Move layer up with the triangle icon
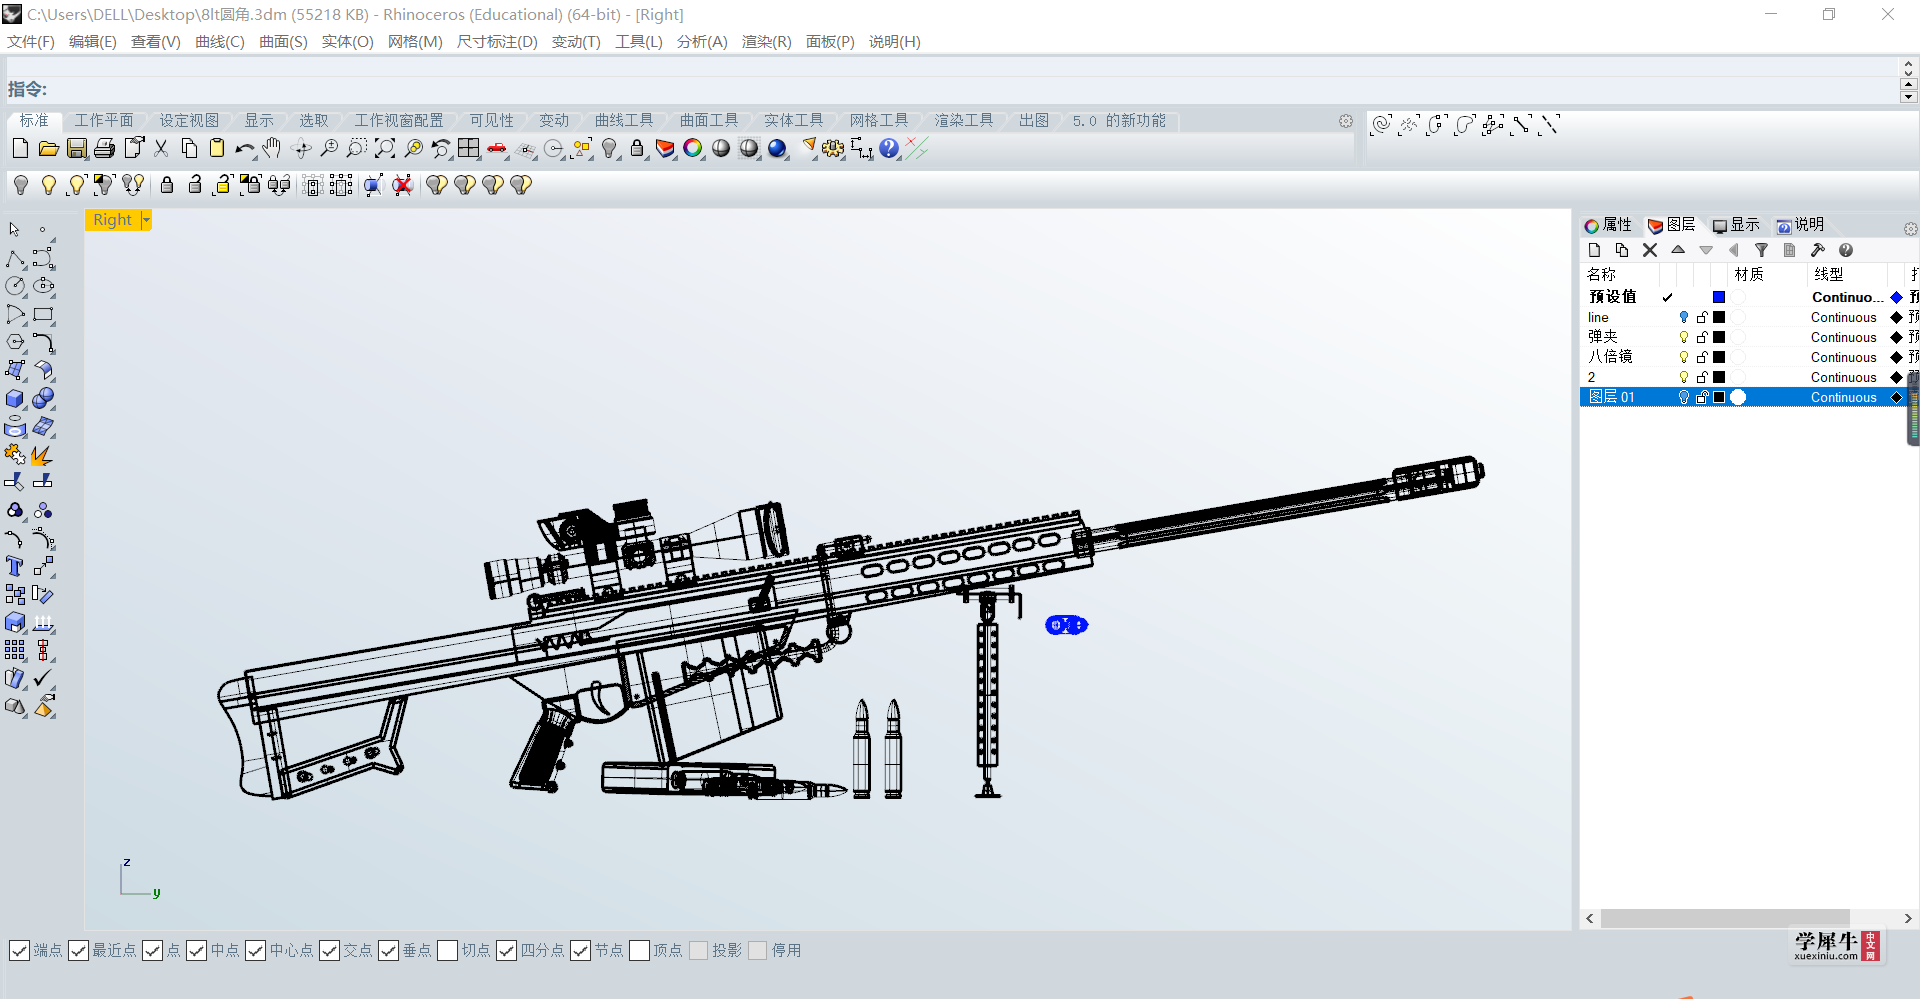Viewport: 1920px width, 999px height. point(1678,250)
